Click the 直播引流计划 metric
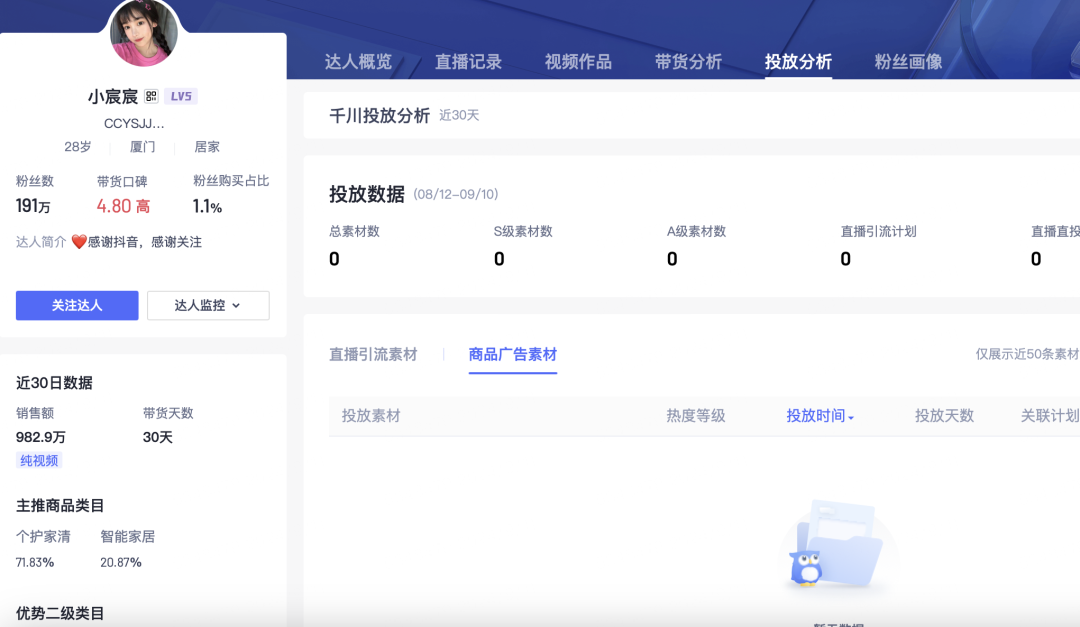The image size is (1080, 627). 878,246
